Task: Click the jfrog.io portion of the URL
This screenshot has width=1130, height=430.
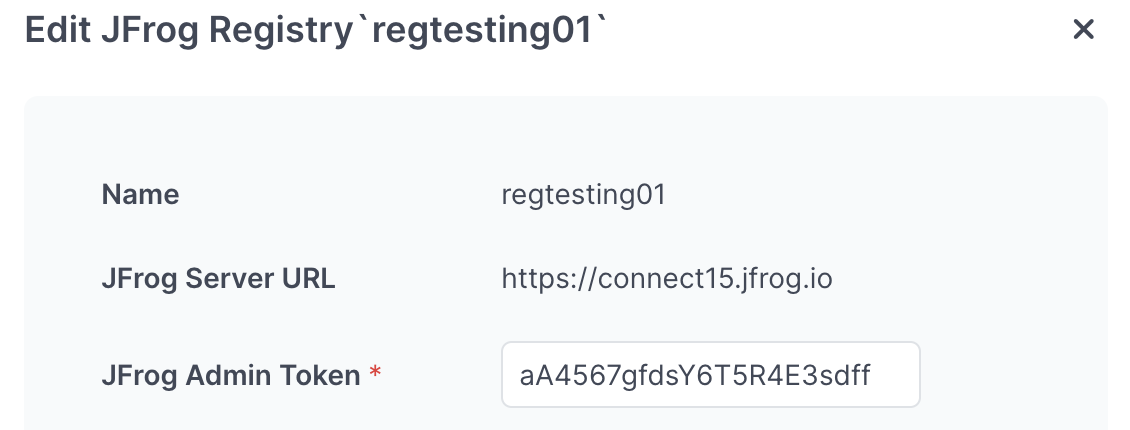Action: pos(788,278)
